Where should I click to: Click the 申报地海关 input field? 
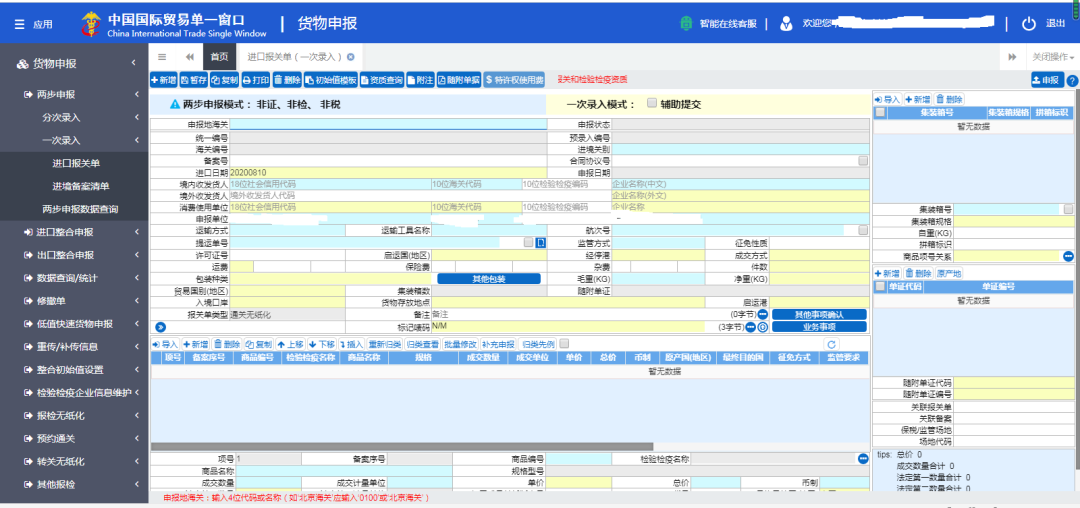coord(388,125)
